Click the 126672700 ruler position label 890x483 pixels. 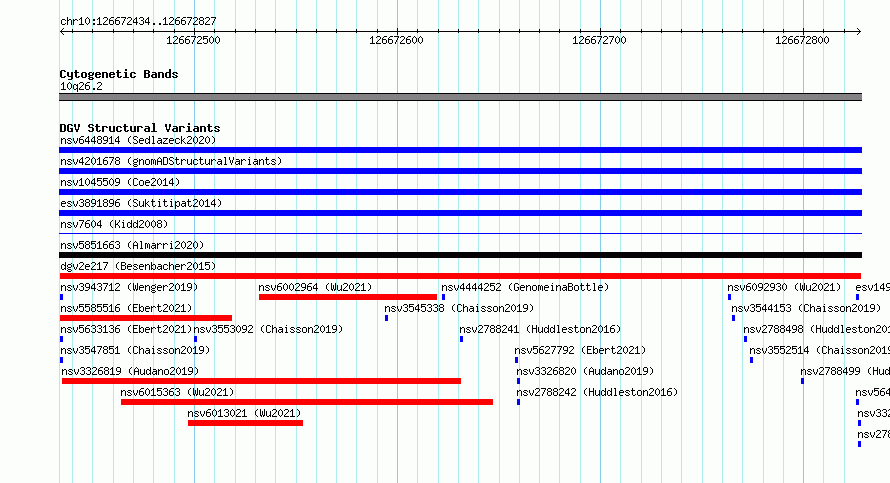click(599, 40)
